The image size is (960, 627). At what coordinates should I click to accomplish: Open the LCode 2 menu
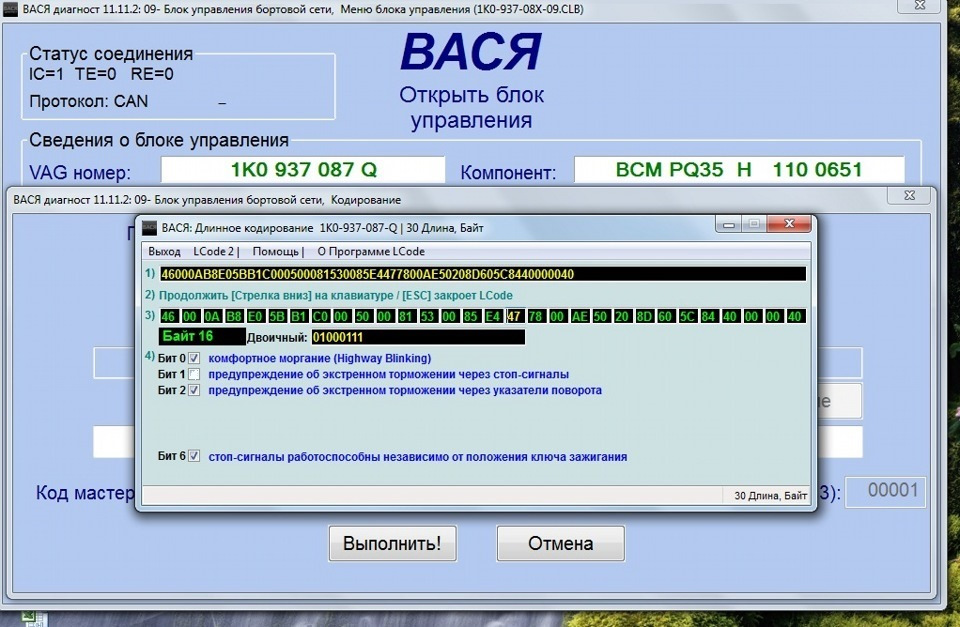coord(213,252)
